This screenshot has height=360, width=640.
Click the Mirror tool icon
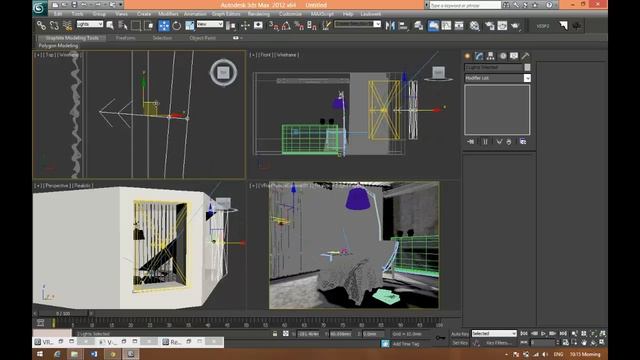coord(390,25)
